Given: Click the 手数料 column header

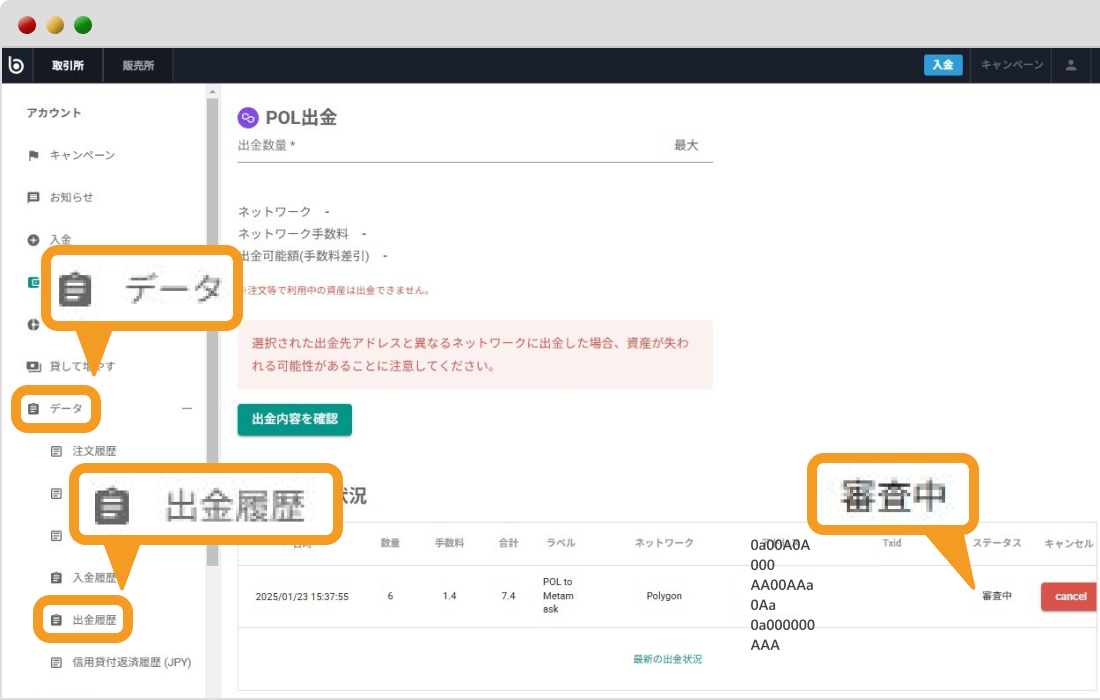Looking at the screenshot, I should (449, 543).
